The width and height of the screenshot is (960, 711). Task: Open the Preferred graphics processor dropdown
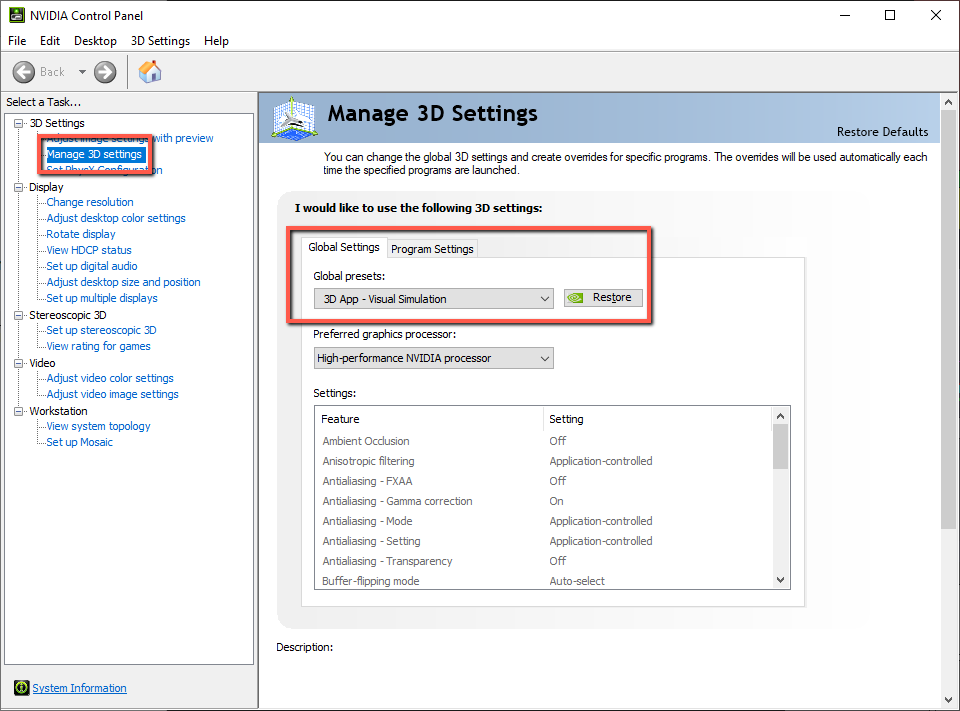tap(433, 358)
